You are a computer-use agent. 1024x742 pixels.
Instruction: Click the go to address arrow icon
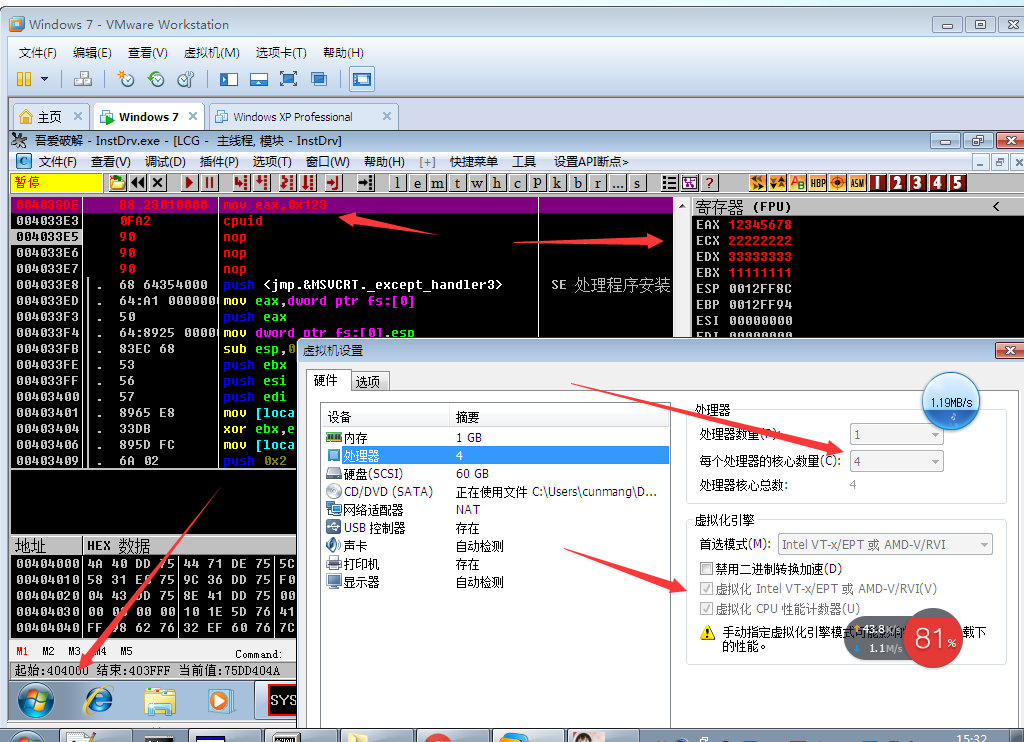(x=366, y=183)
